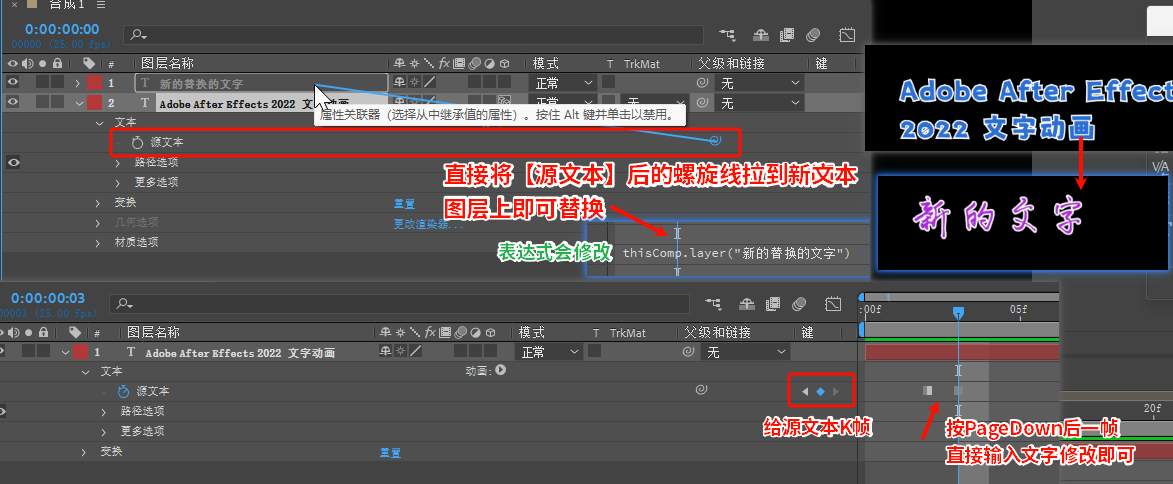Enable motion blur in the 0:00:00:03 timeline

coord(800,303)
